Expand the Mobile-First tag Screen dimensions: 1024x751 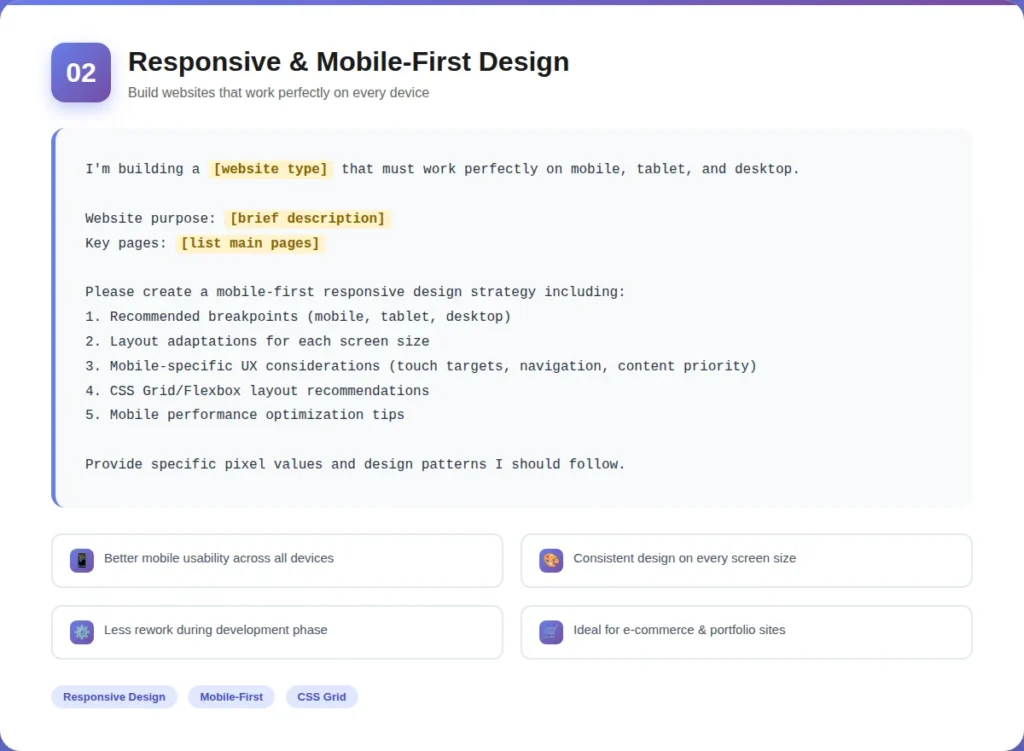coord(231,697)
